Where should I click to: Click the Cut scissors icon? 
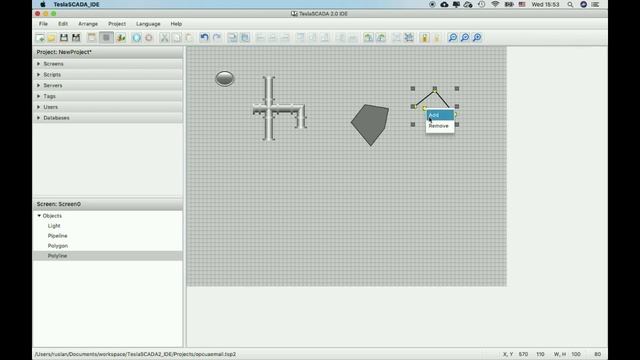point(164,38)
